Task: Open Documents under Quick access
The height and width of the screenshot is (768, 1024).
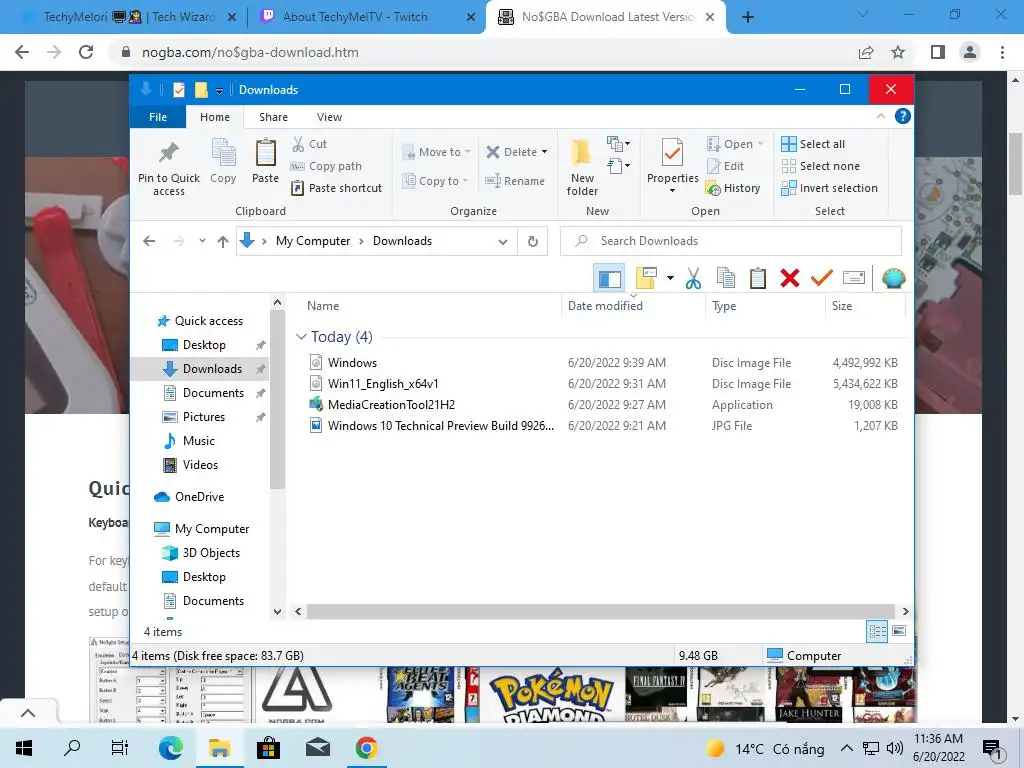Action: (x=213, y=392)
